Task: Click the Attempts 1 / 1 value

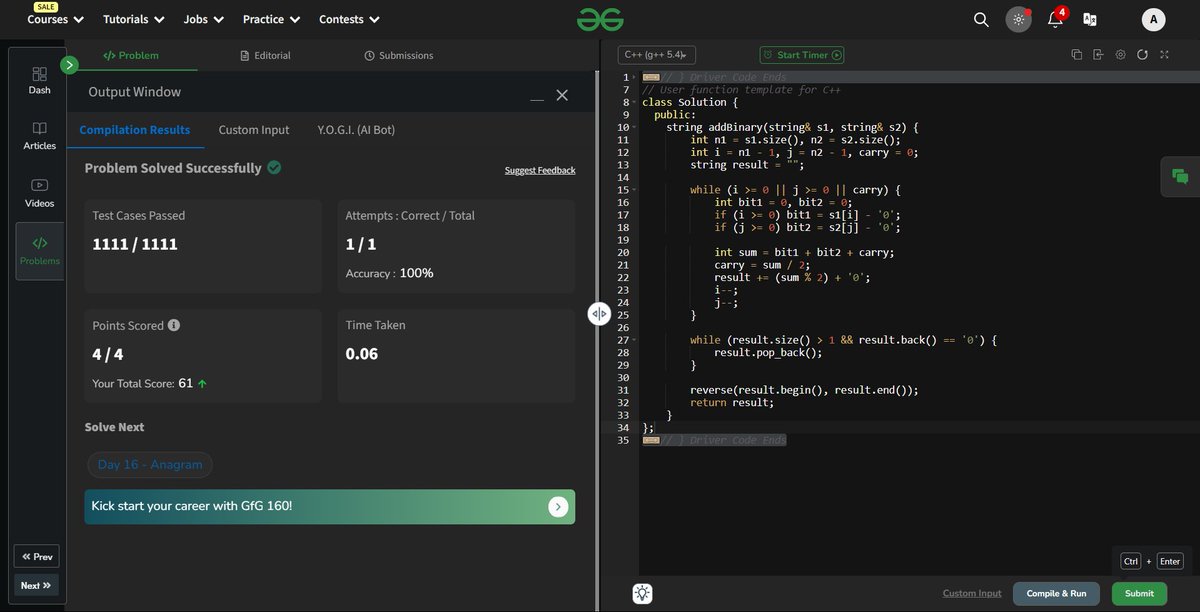Action: pos(361,244)
